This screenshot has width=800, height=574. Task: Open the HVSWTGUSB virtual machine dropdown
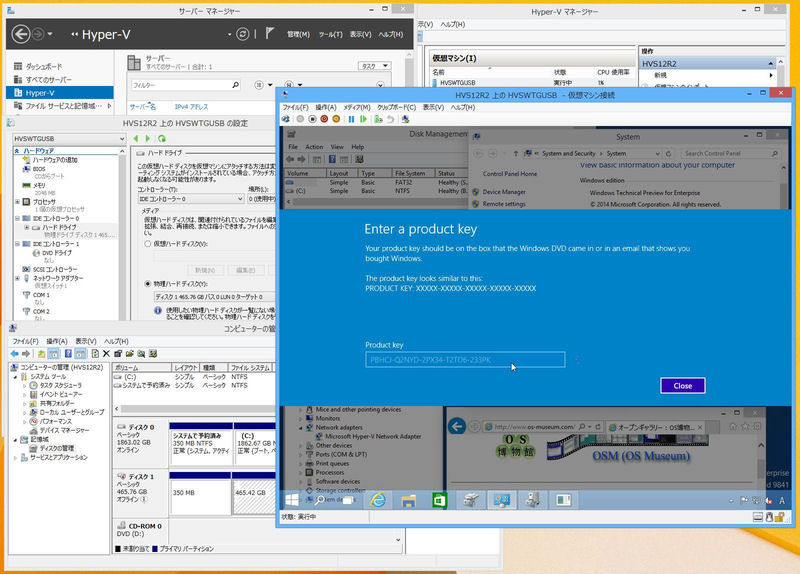coord(69,138)
